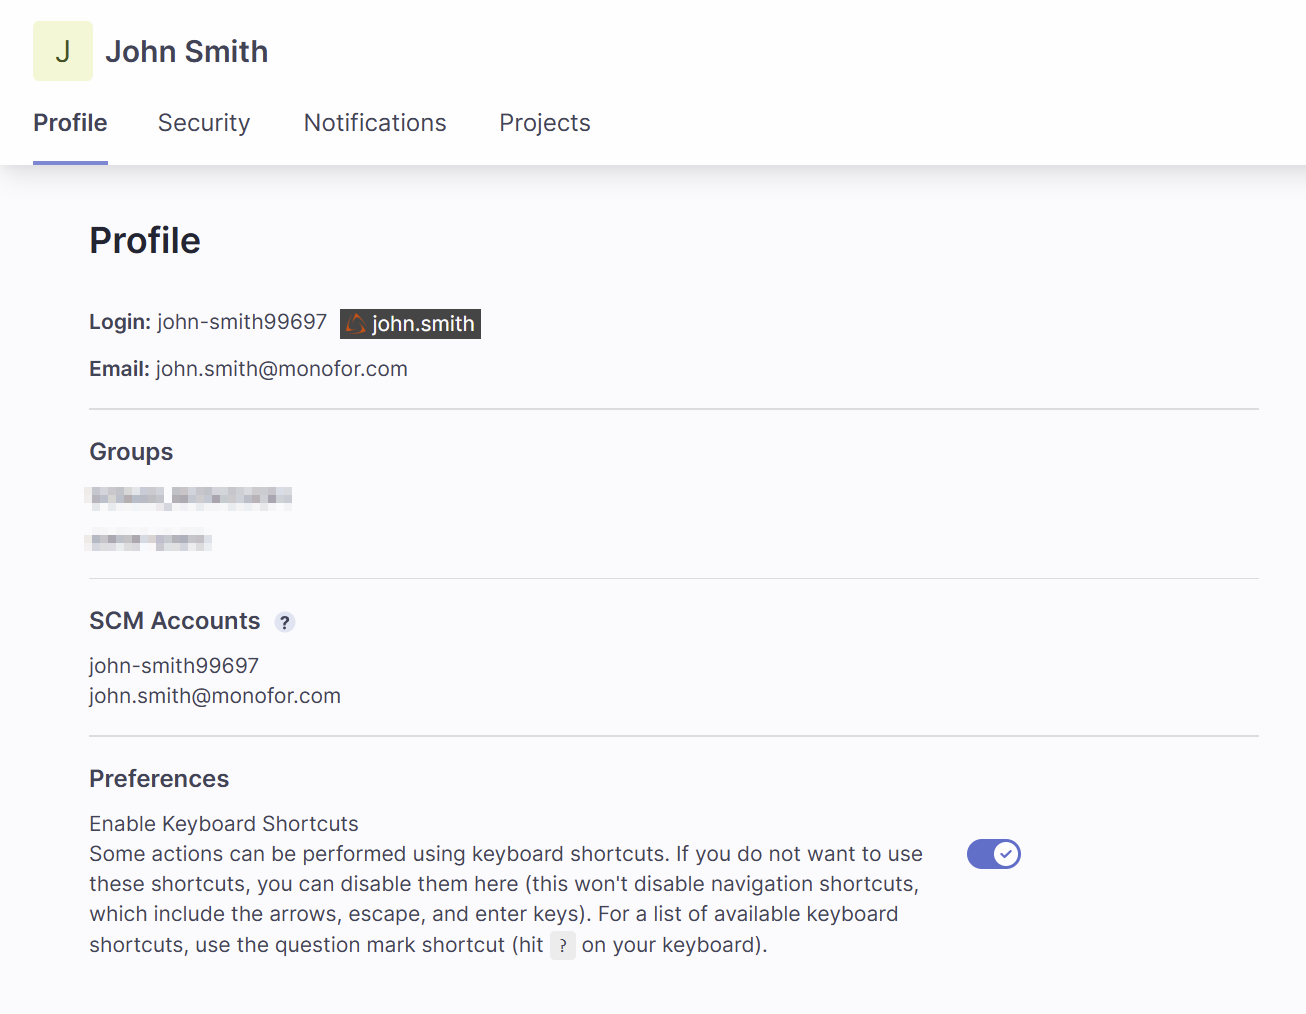The height and width of the screenshot is (1014, 1306).
Task: Click the SCM account email entry
Action: coord(215,696)
